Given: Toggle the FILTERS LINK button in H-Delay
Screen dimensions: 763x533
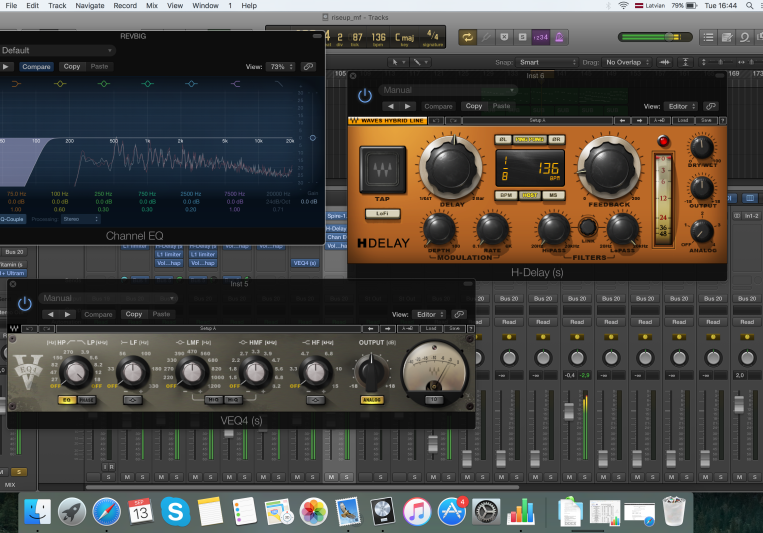Looking at the screenshot, I should click(588, 226).
